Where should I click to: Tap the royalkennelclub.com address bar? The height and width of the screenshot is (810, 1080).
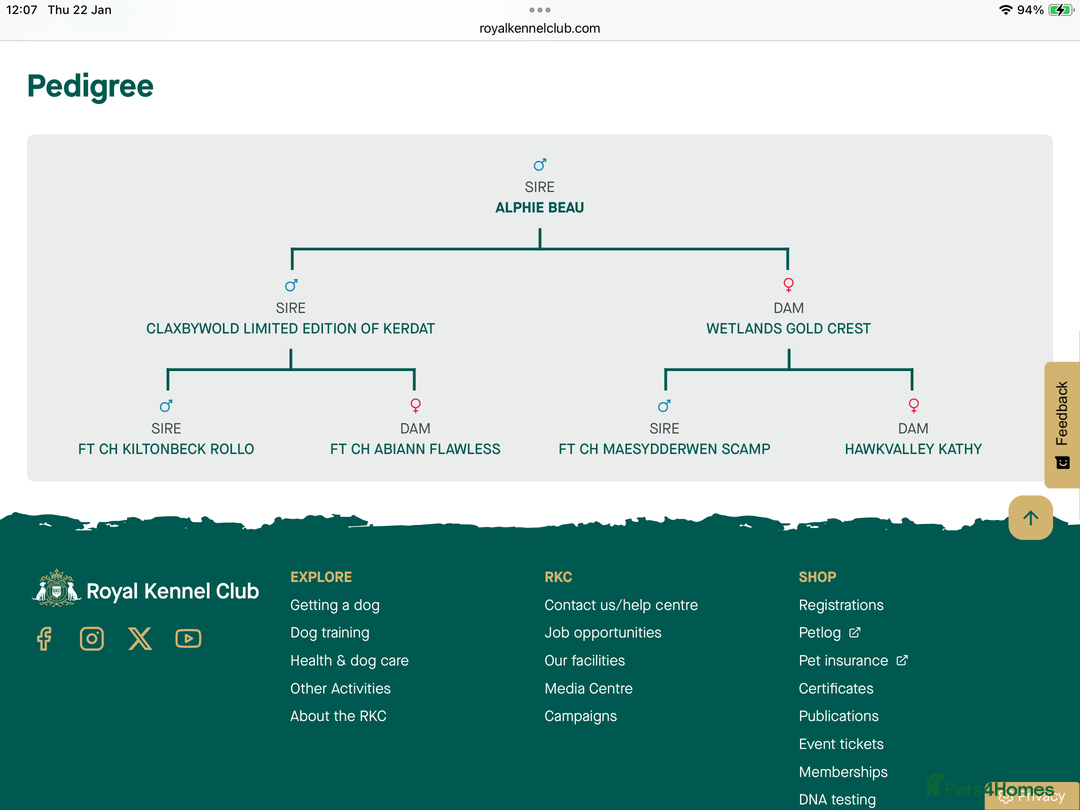pyautogui.click(x=540, y=28)
